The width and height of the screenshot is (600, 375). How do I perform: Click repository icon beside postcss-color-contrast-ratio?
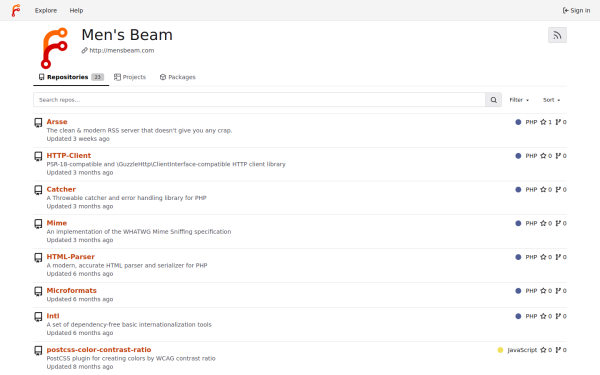(x=38, y=351)
